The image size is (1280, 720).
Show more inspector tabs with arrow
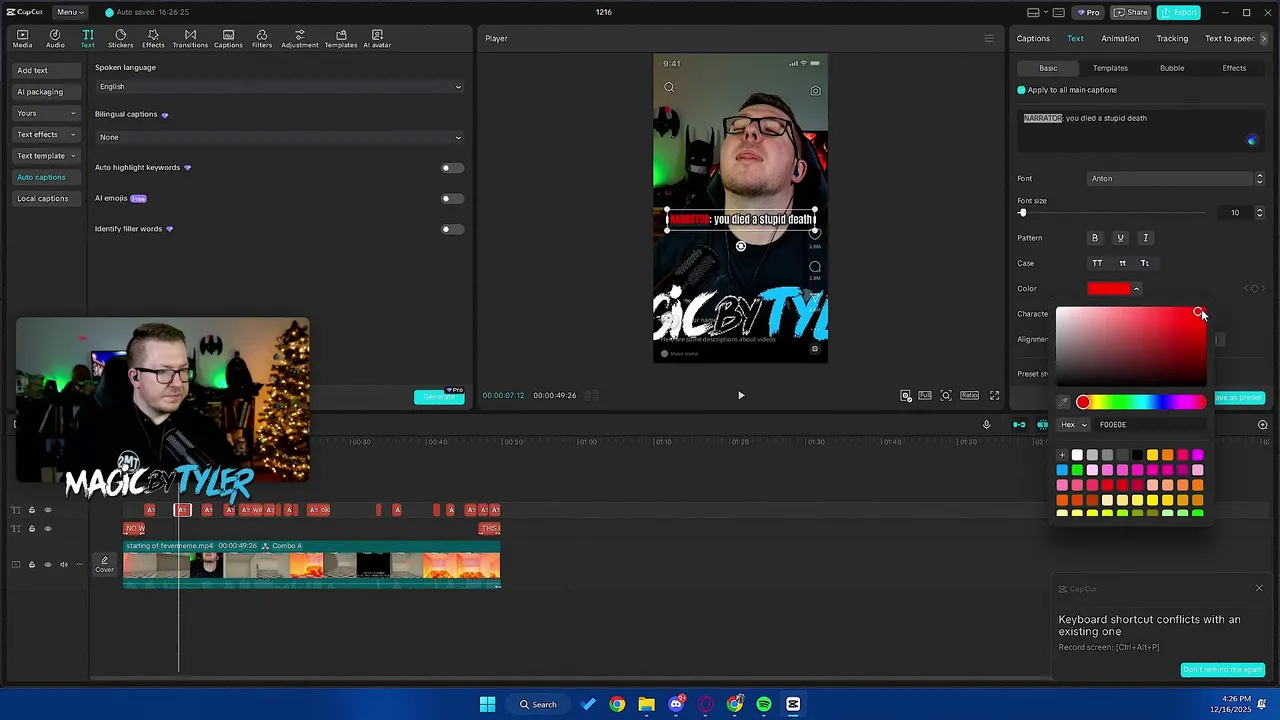1264,38
